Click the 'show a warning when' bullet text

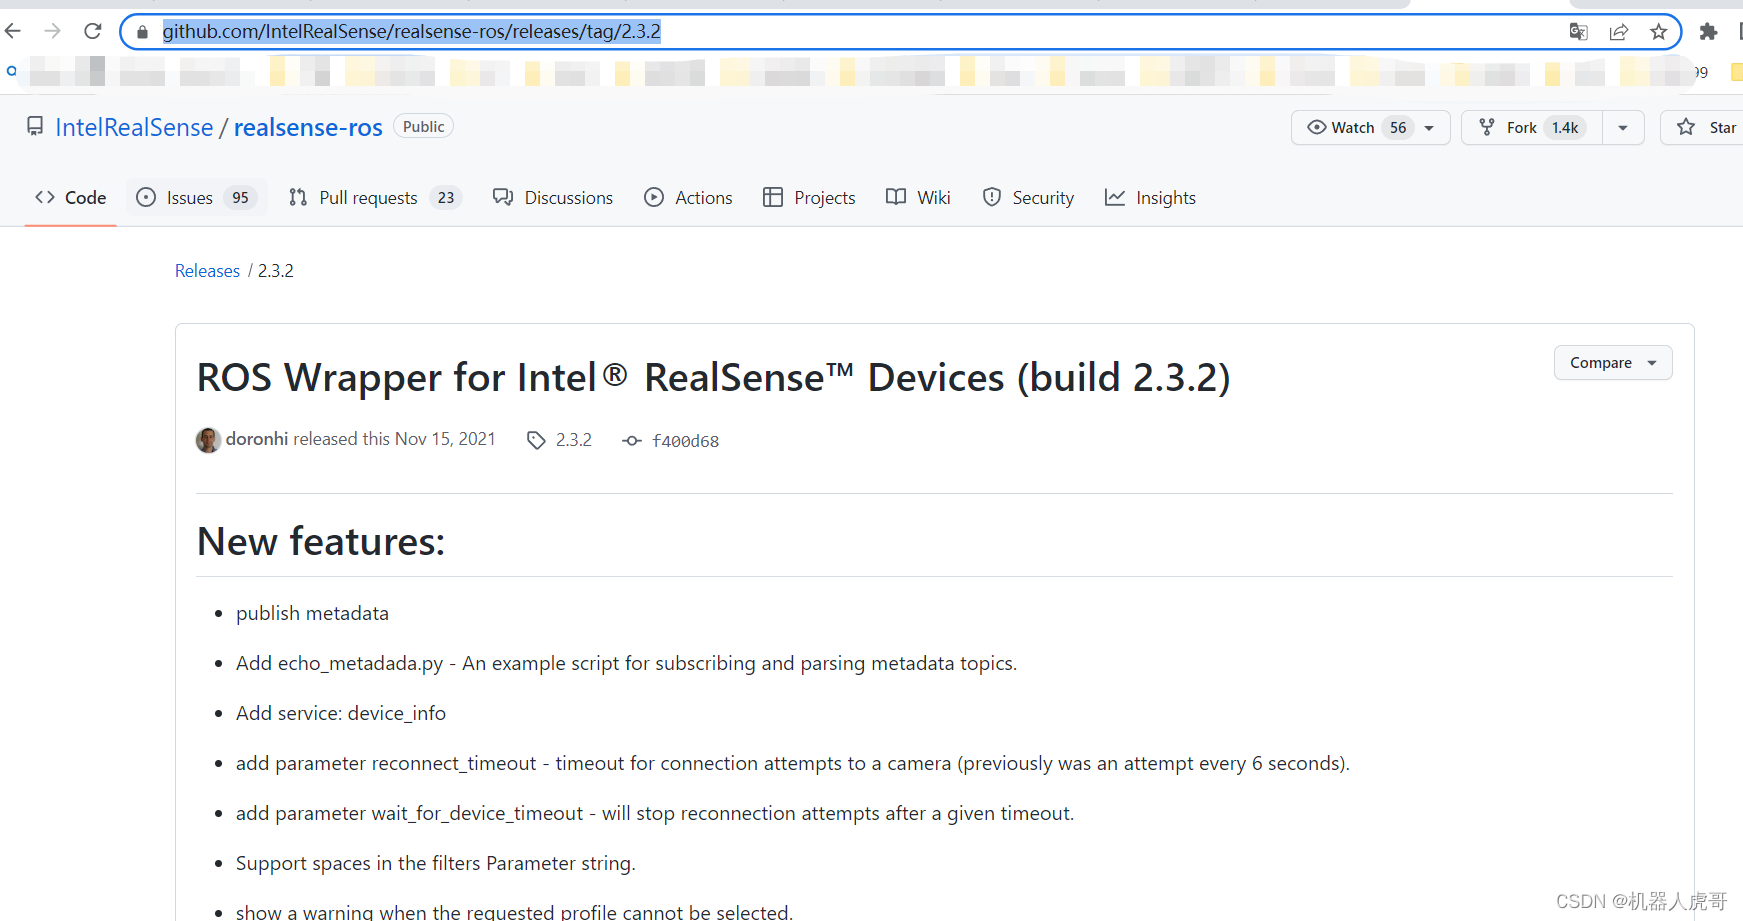514,912
